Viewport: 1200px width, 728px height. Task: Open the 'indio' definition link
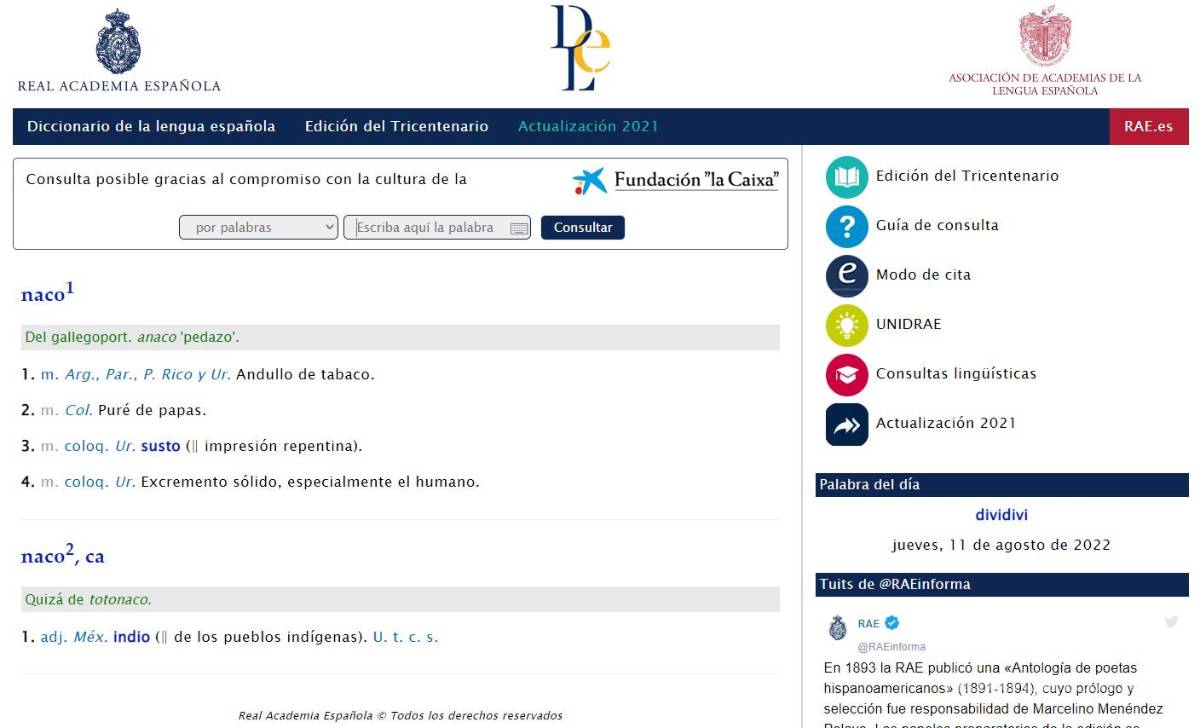[129, 635]
